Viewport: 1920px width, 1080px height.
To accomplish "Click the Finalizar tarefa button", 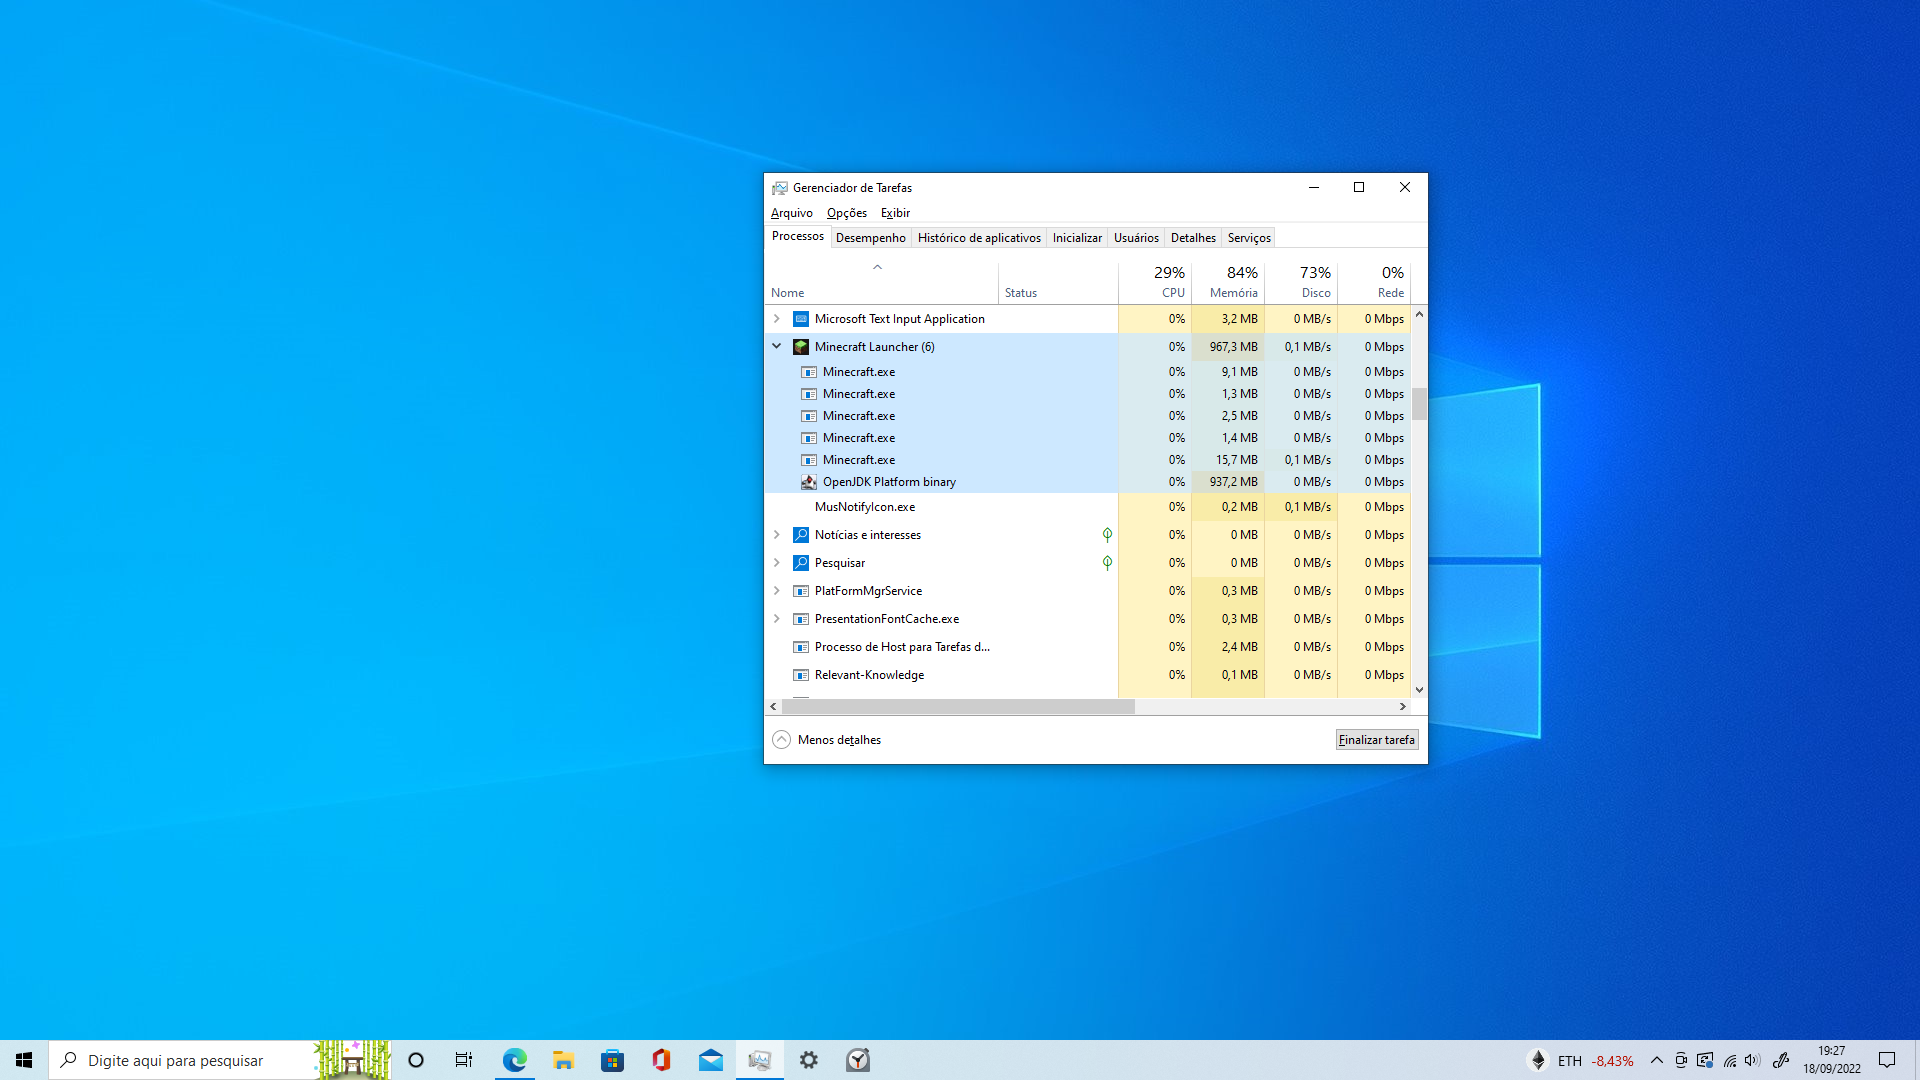I will point(1376,740).
